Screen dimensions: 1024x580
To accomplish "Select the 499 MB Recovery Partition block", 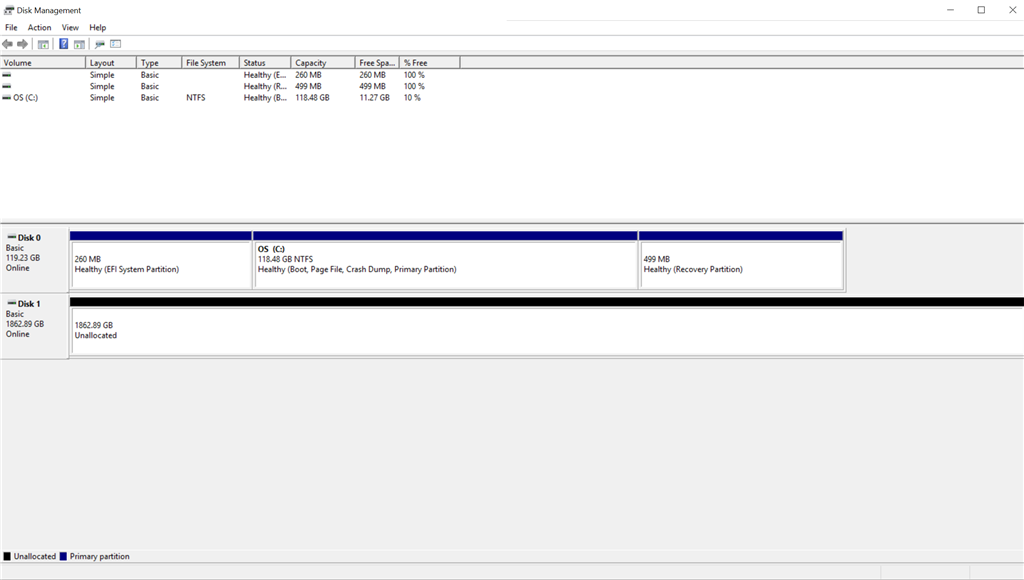I will (741, 260).
